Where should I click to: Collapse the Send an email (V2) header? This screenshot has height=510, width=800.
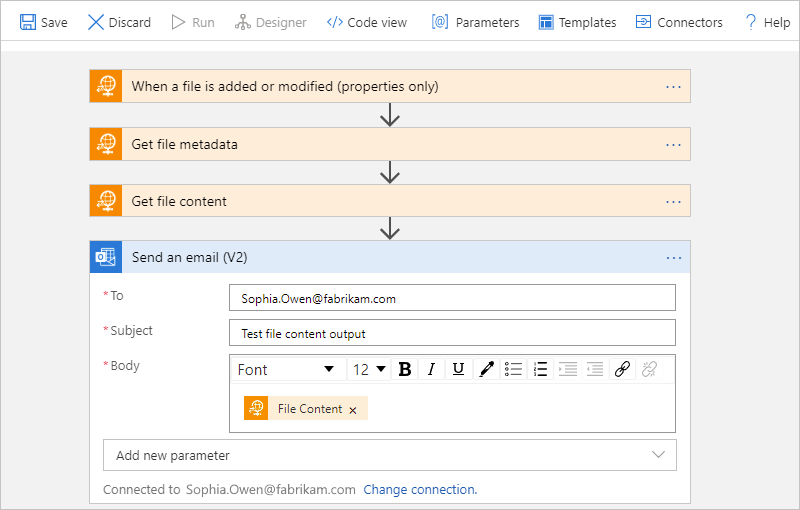click(390, 257)
